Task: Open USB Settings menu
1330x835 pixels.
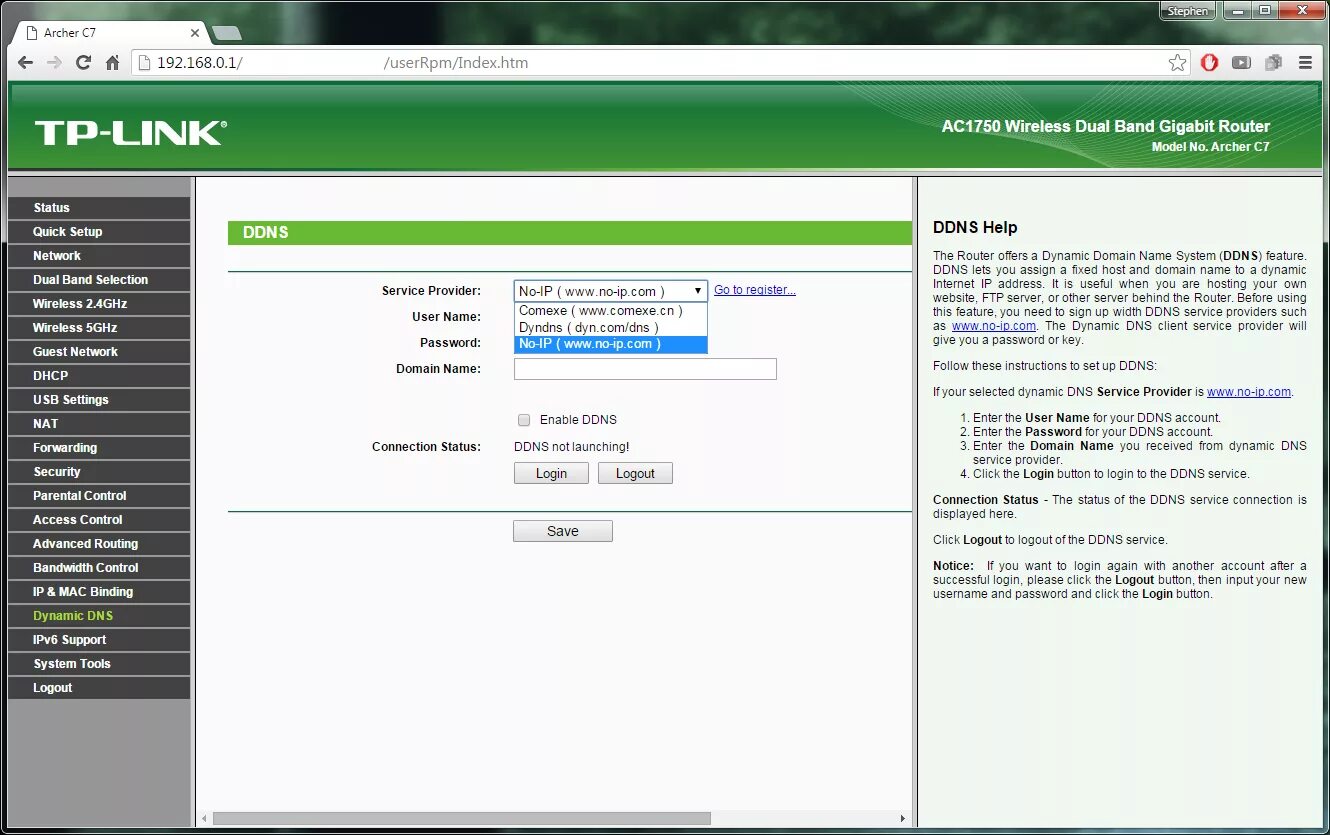Action: click(98, 400)
